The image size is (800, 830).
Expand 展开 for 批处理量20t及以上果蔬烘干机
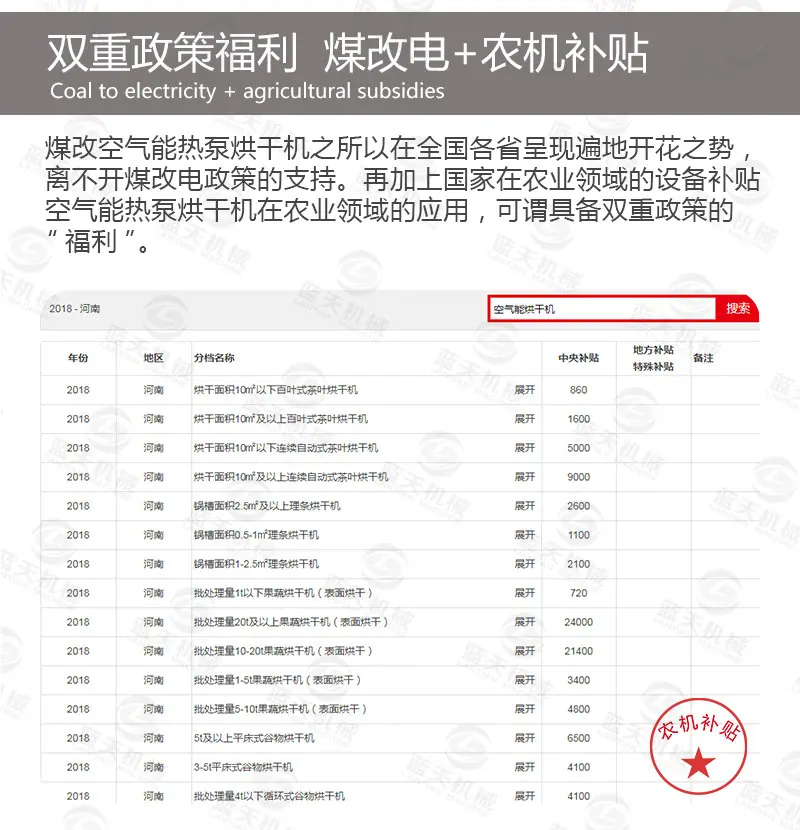click(x=525, y=622)
